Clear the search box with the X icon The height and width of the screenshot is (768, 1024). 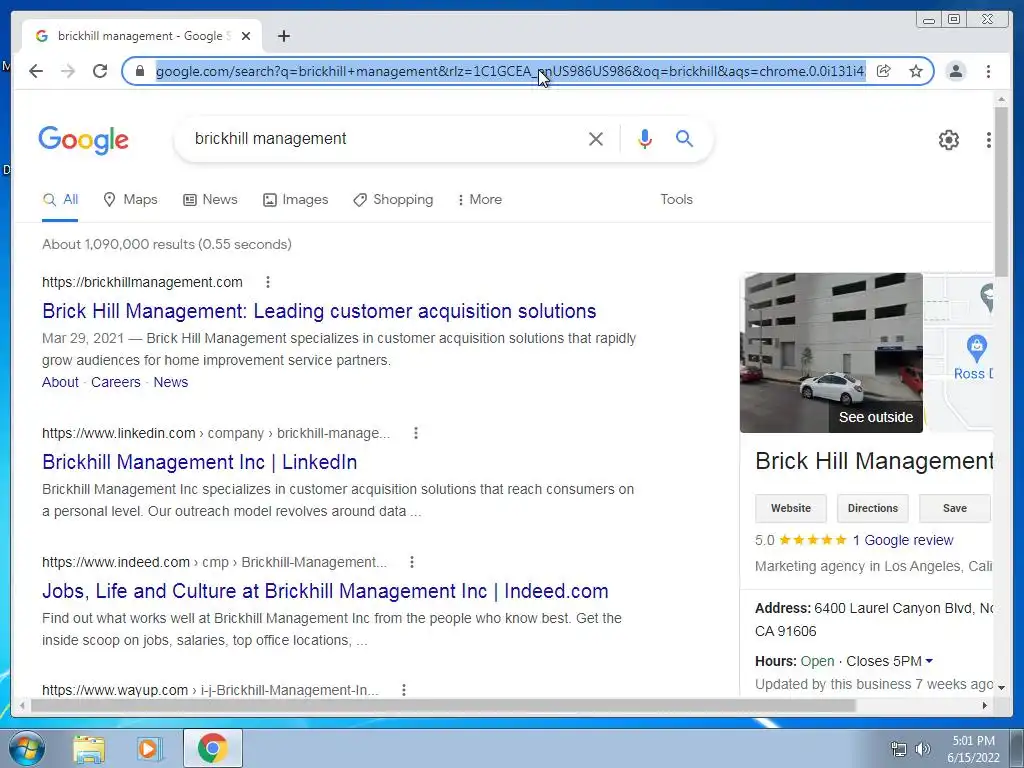click(596, 138)
